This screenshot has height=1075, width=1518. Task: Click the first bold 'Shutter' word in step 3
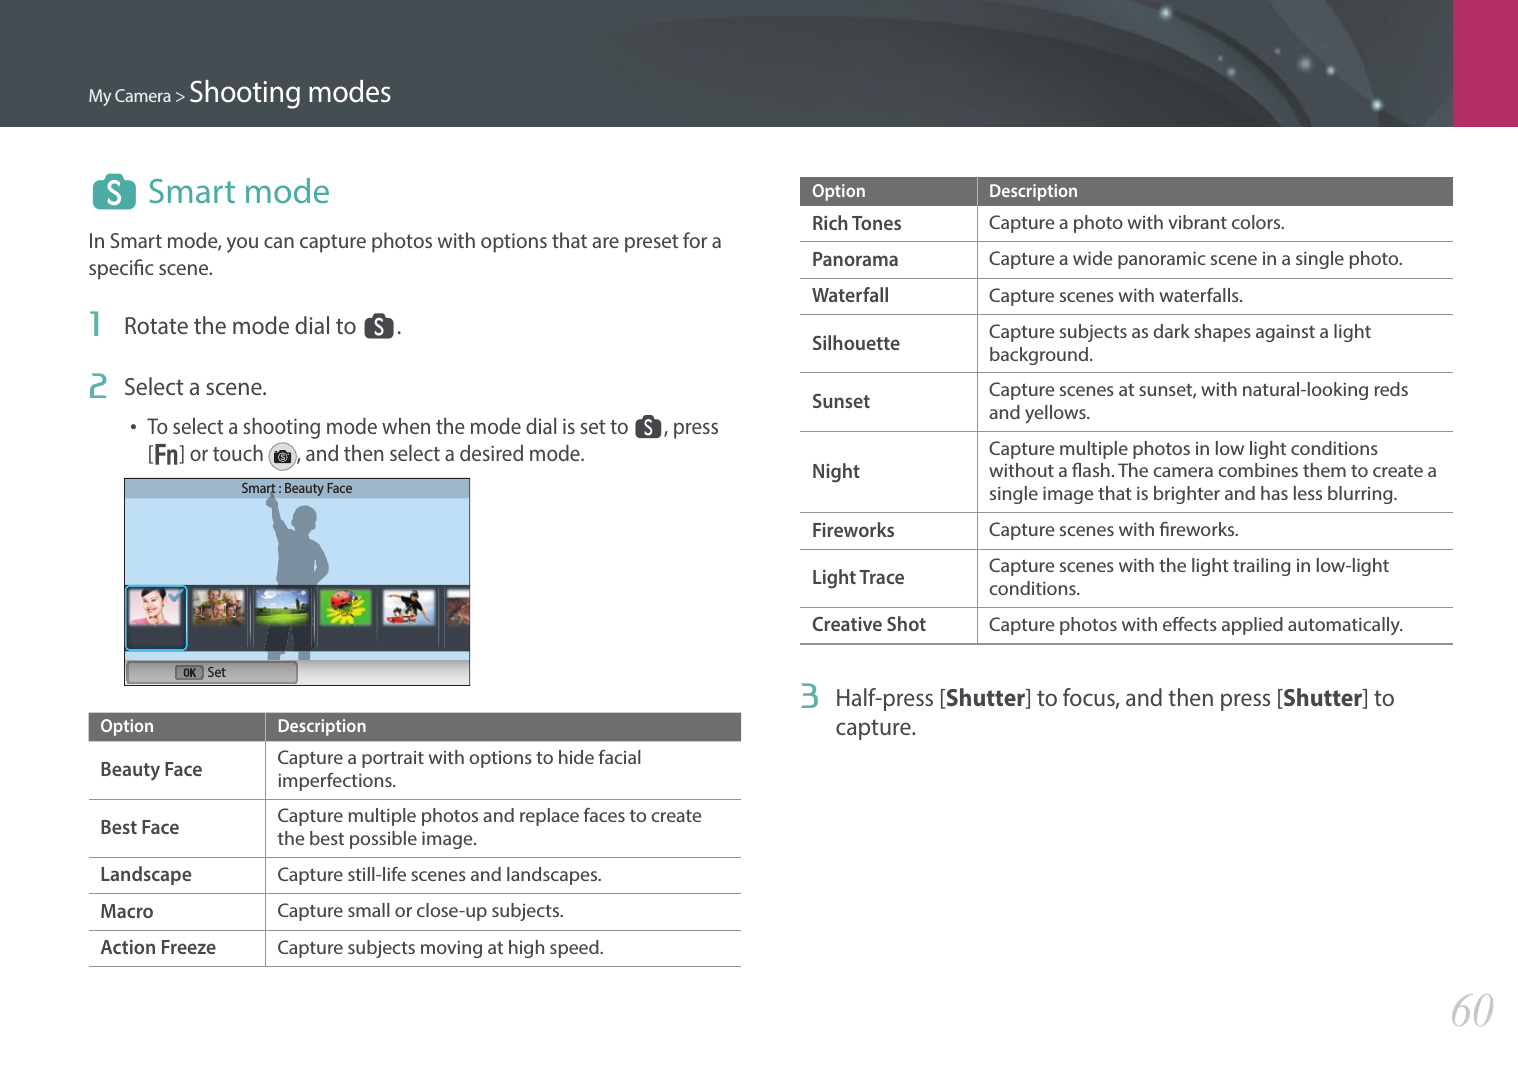pyautogui.click(x=986, y=699)
